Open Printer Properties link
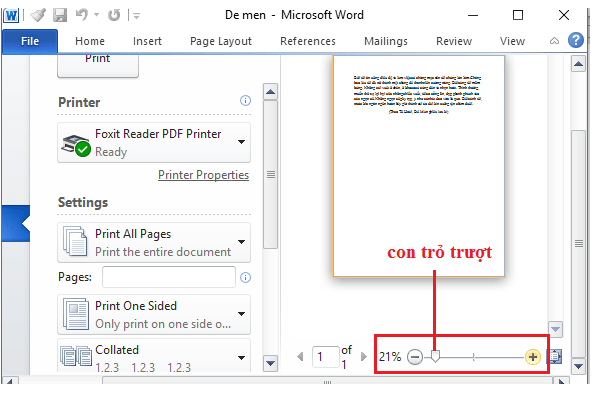Viewport: 595px width, 397px height. (203, 175)
